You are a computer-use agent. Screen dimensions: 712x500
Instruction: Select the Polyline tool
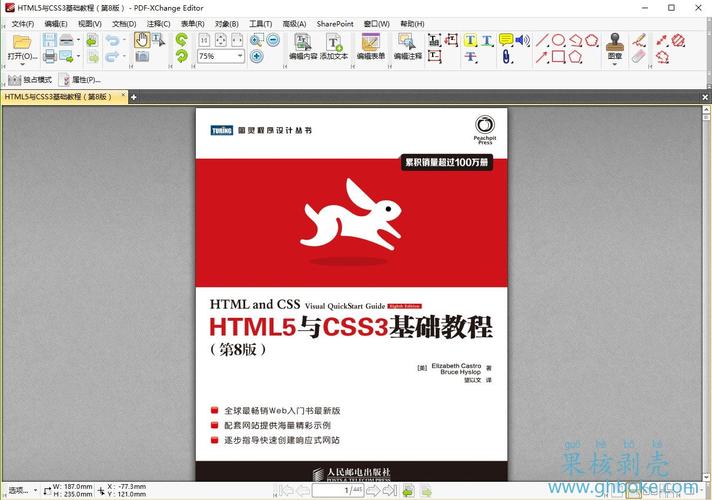pyautogui.click(x=576, y=40)
